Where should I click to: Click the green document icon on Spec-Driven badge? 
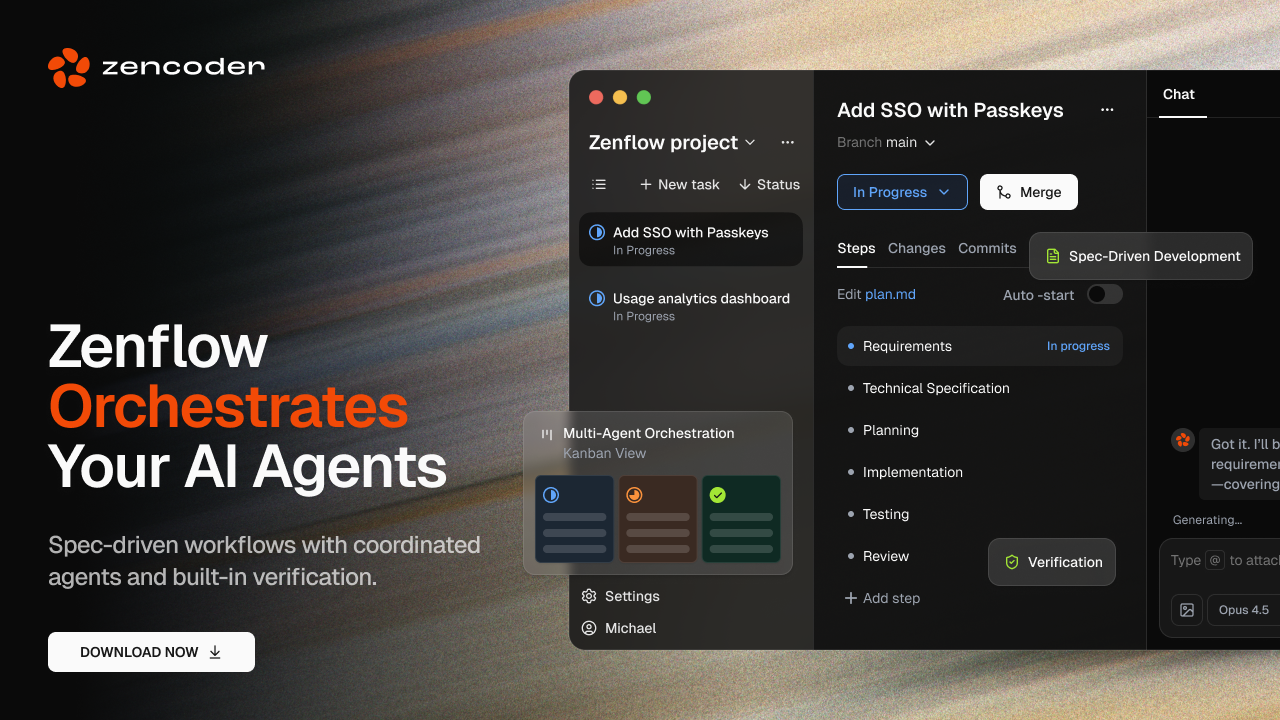(x=1052, y=256)
